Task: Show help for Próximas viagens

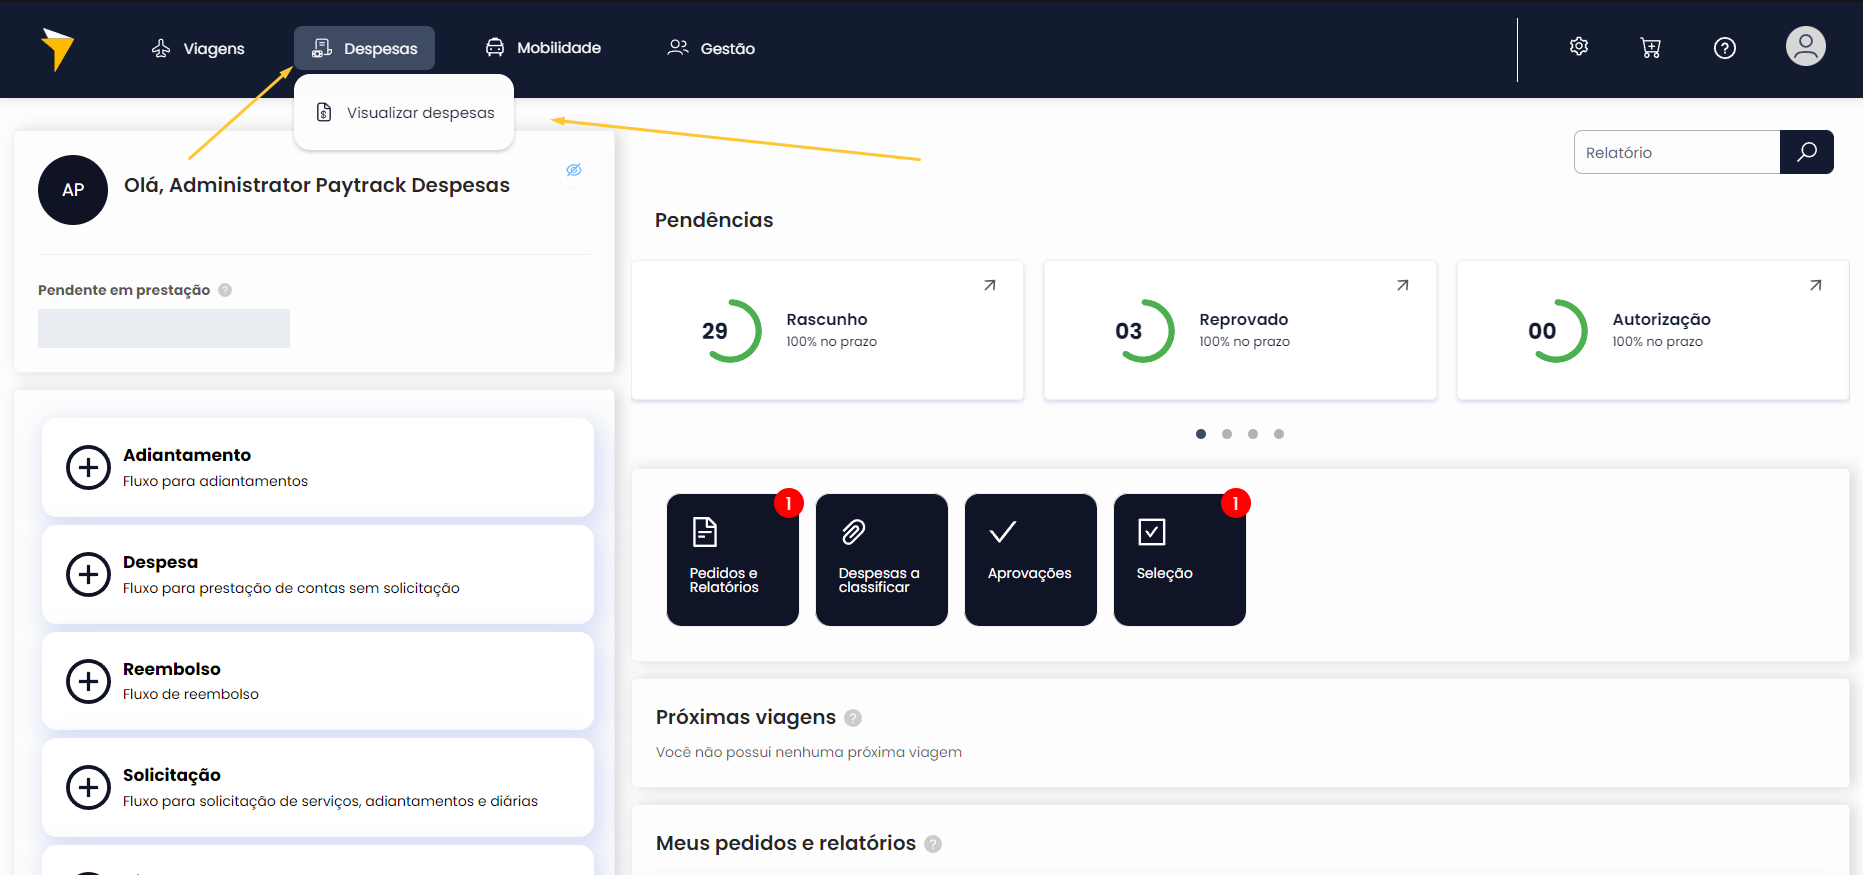Action: click(853, 718)
